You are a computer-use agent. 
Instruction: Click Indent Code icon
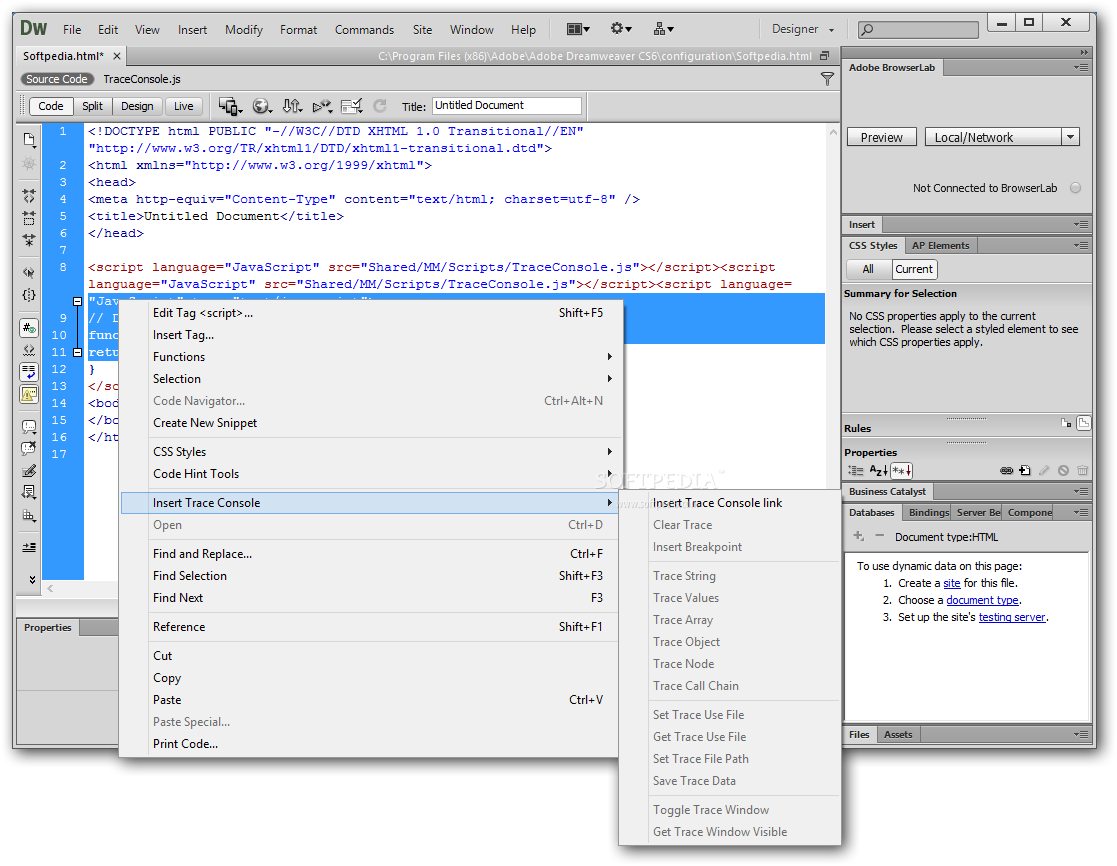coord(28,547)
